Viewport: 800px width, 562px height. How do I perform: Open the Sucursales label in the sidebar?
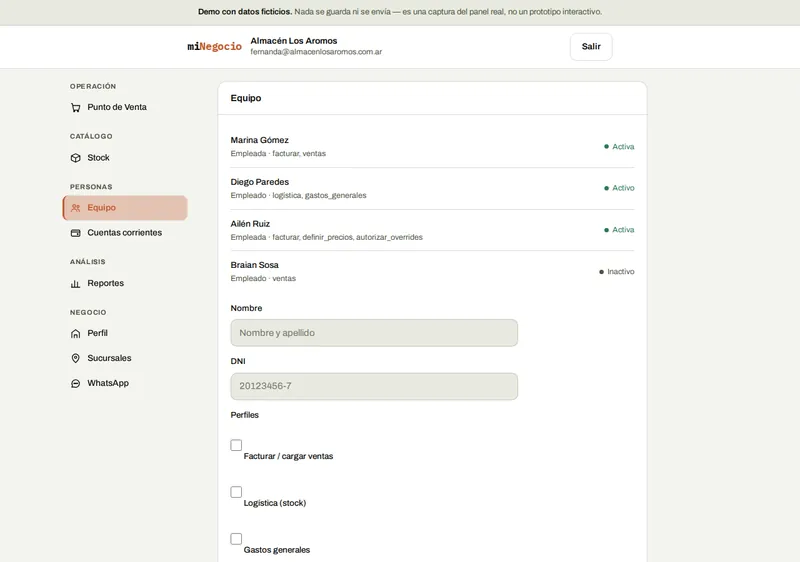(x=109, y=358)
